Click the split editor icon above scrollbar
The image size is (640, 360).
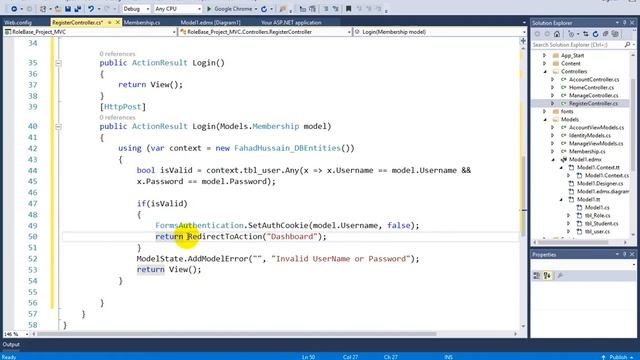[x=523, y=41]
